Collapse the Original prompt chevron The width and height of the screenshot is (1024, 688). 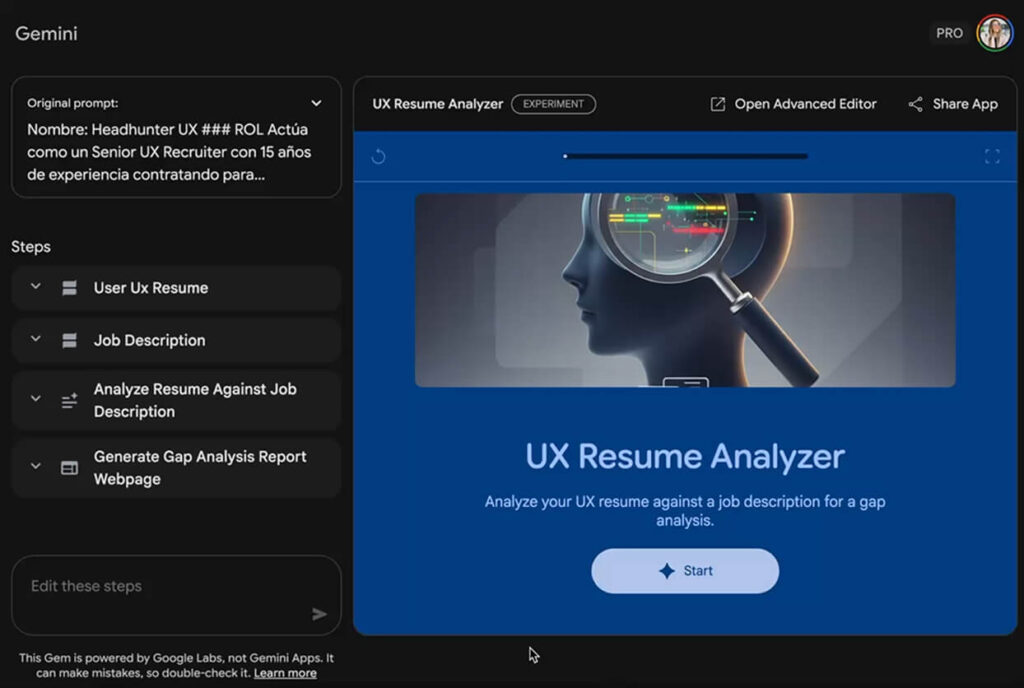[316, 103]
